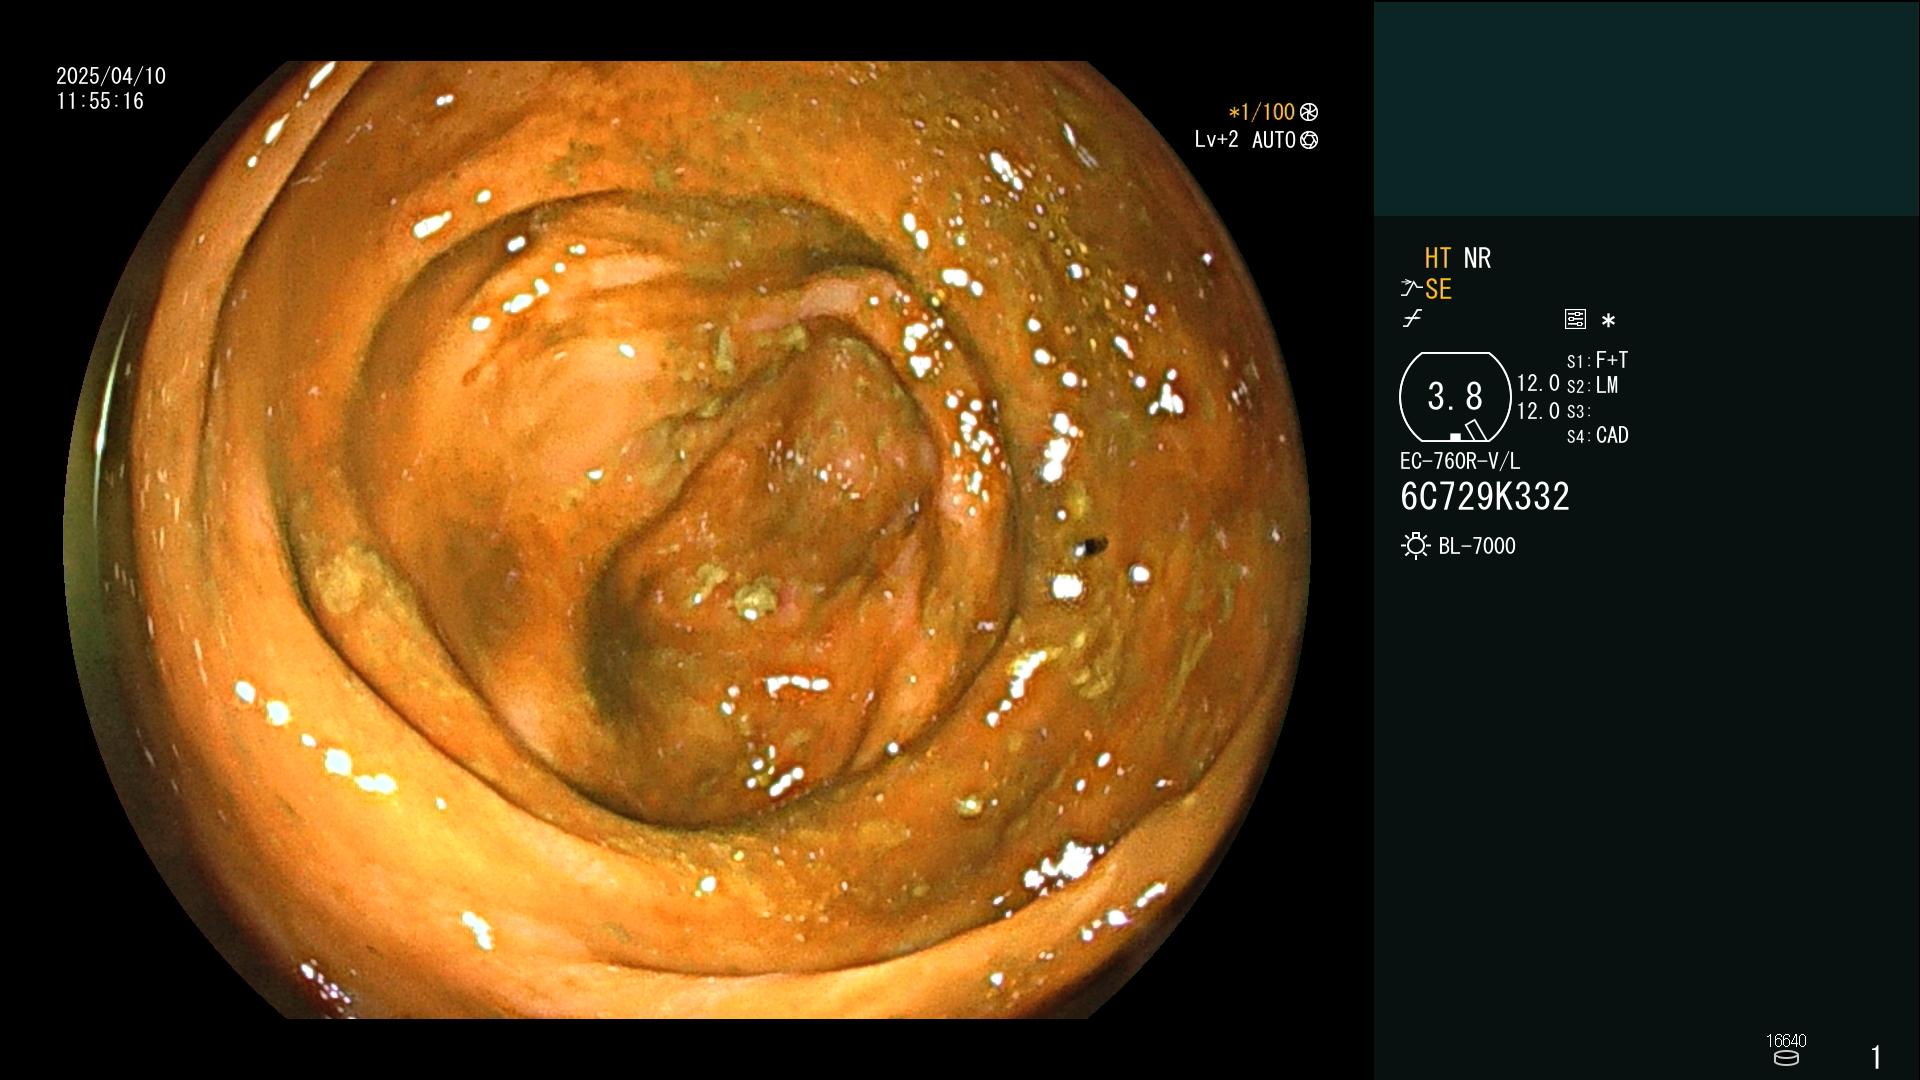Image resolution: width=1920 pixels, height=1080 pixels.
Task: Click the scope model EC-760R-V/L
Action: 1460,461
